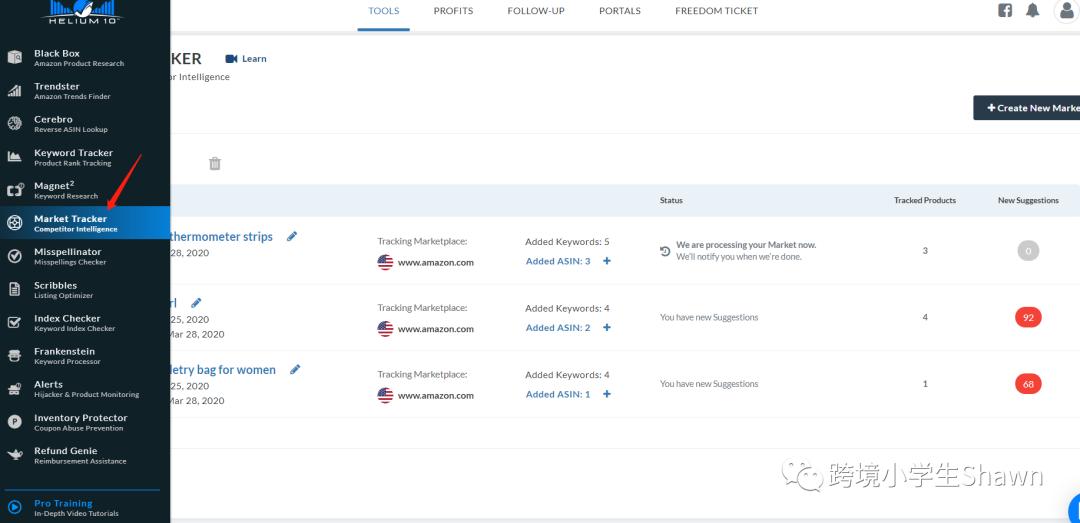Edit the thermometer strips market name
Viewport: 1080px width, 523px height.
[x=292, y=236]
